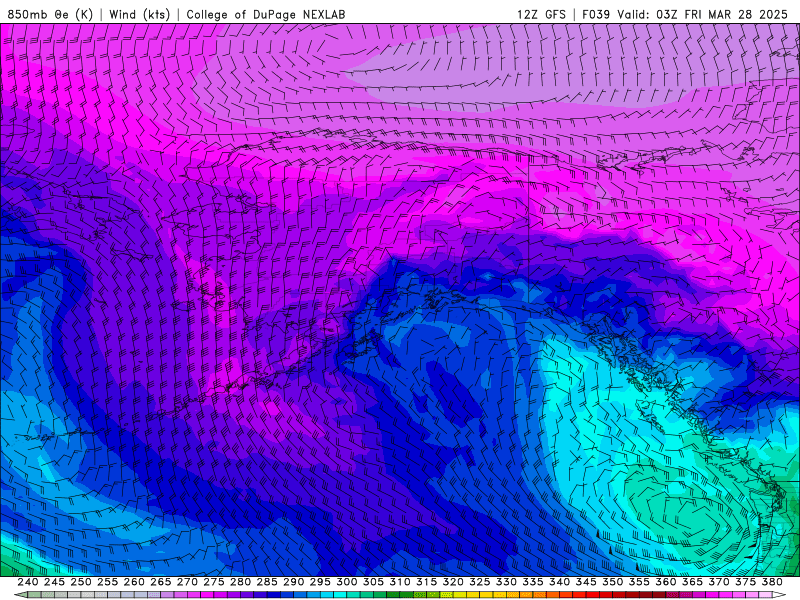This screenshot has width=800, height=600.
Task: Click the 275 value on the color scale
Action: pyautogui.click(x=213, y=582)
